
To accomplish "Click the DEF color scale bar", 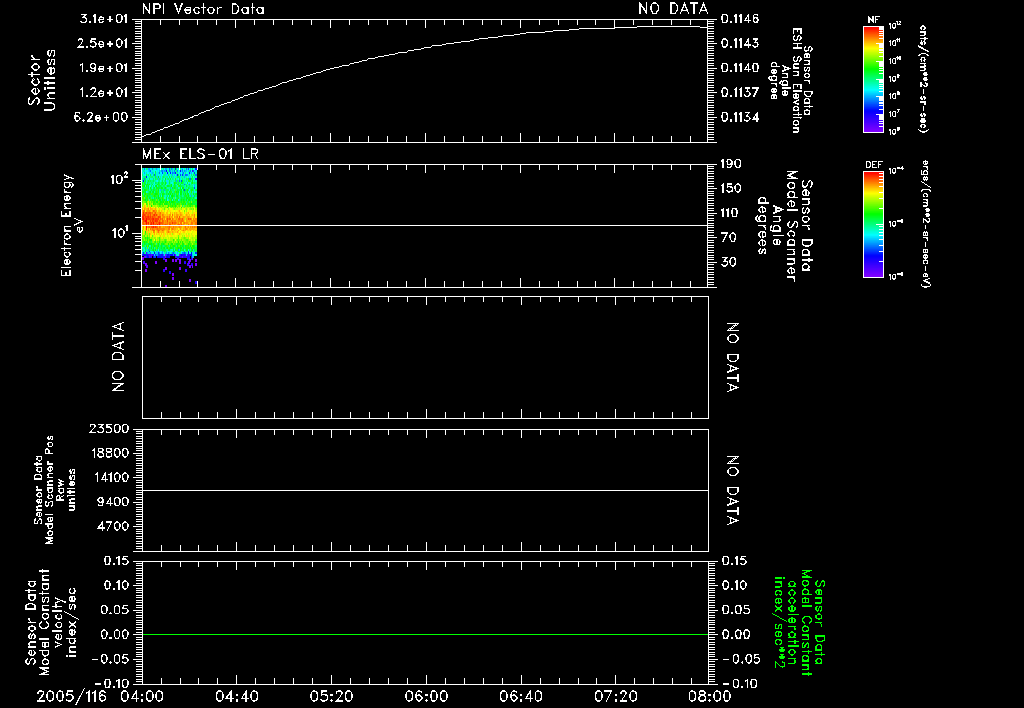I will pos(873,224).
